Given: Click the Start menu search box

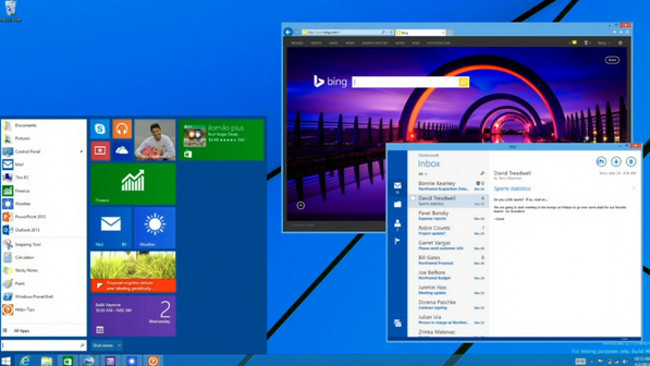Looking at the screenshot, I should [44, 345].
